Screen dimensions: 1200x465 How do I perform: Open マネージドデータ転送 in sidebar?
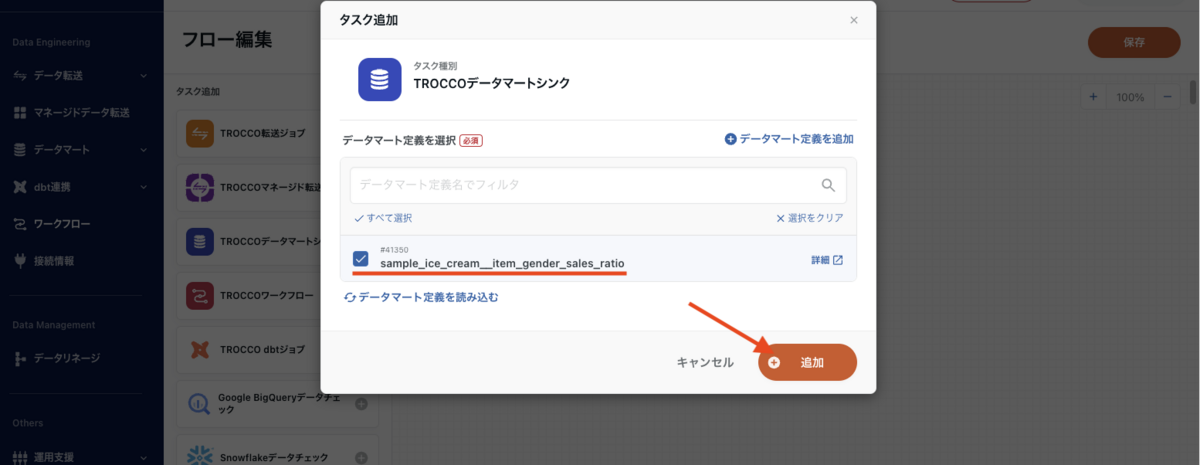click(82, 113)
